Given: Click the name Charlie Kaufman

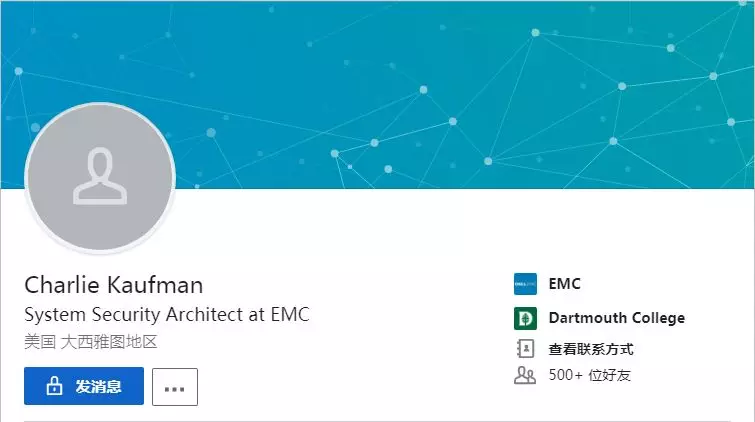Looking at the screenshot, I should (114, 285).
